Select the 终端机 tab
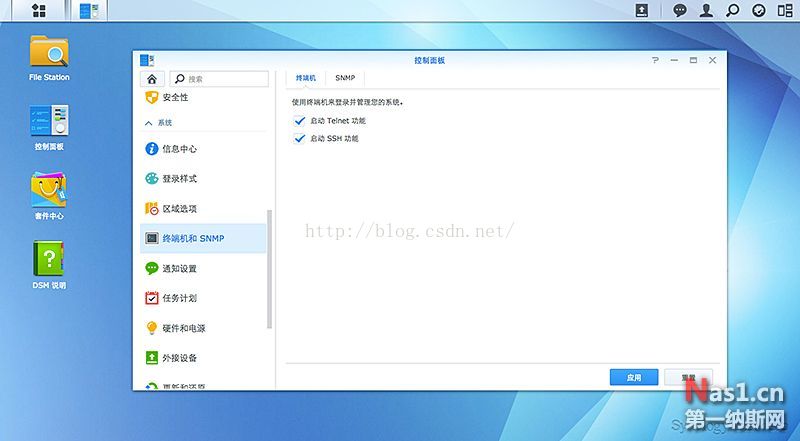The height and width of the screenshot is (441, 800). (x=304, y=78)
